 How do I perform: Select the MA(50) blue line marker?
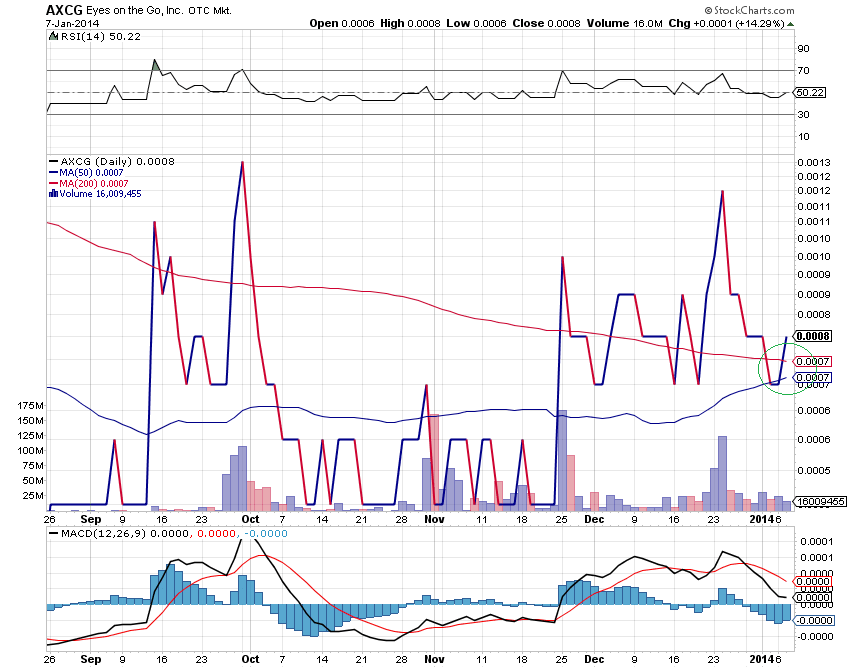click(x=53, y=172)
